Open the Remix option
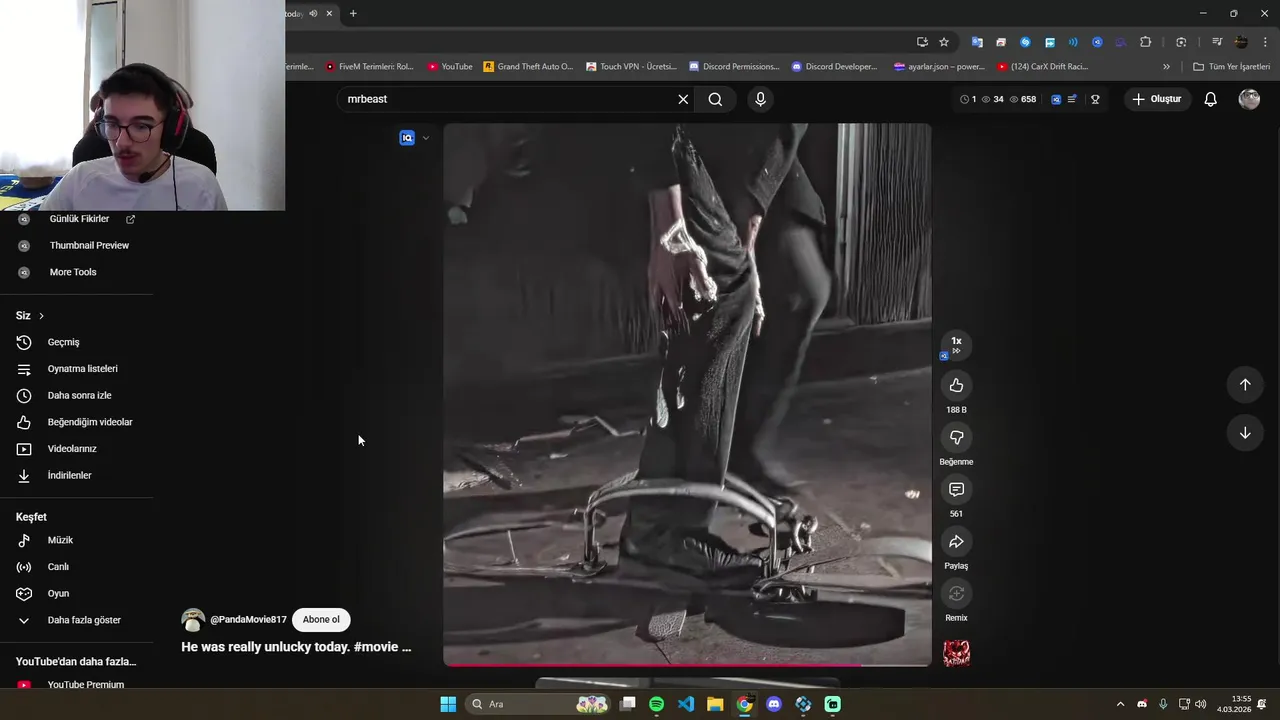Screen dimensions: 1280x720 (956, 593)
